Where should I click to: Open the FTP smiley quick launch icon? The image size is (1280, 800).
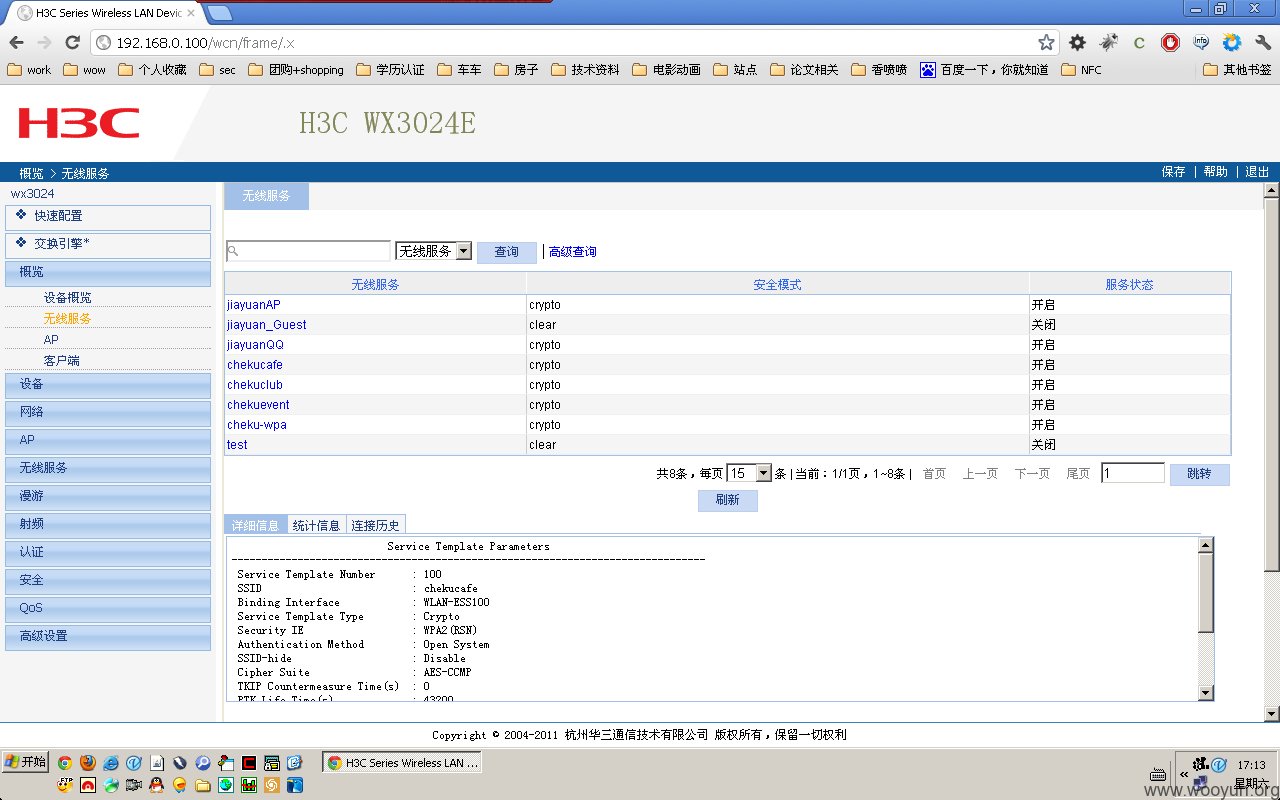pos(65,785)
